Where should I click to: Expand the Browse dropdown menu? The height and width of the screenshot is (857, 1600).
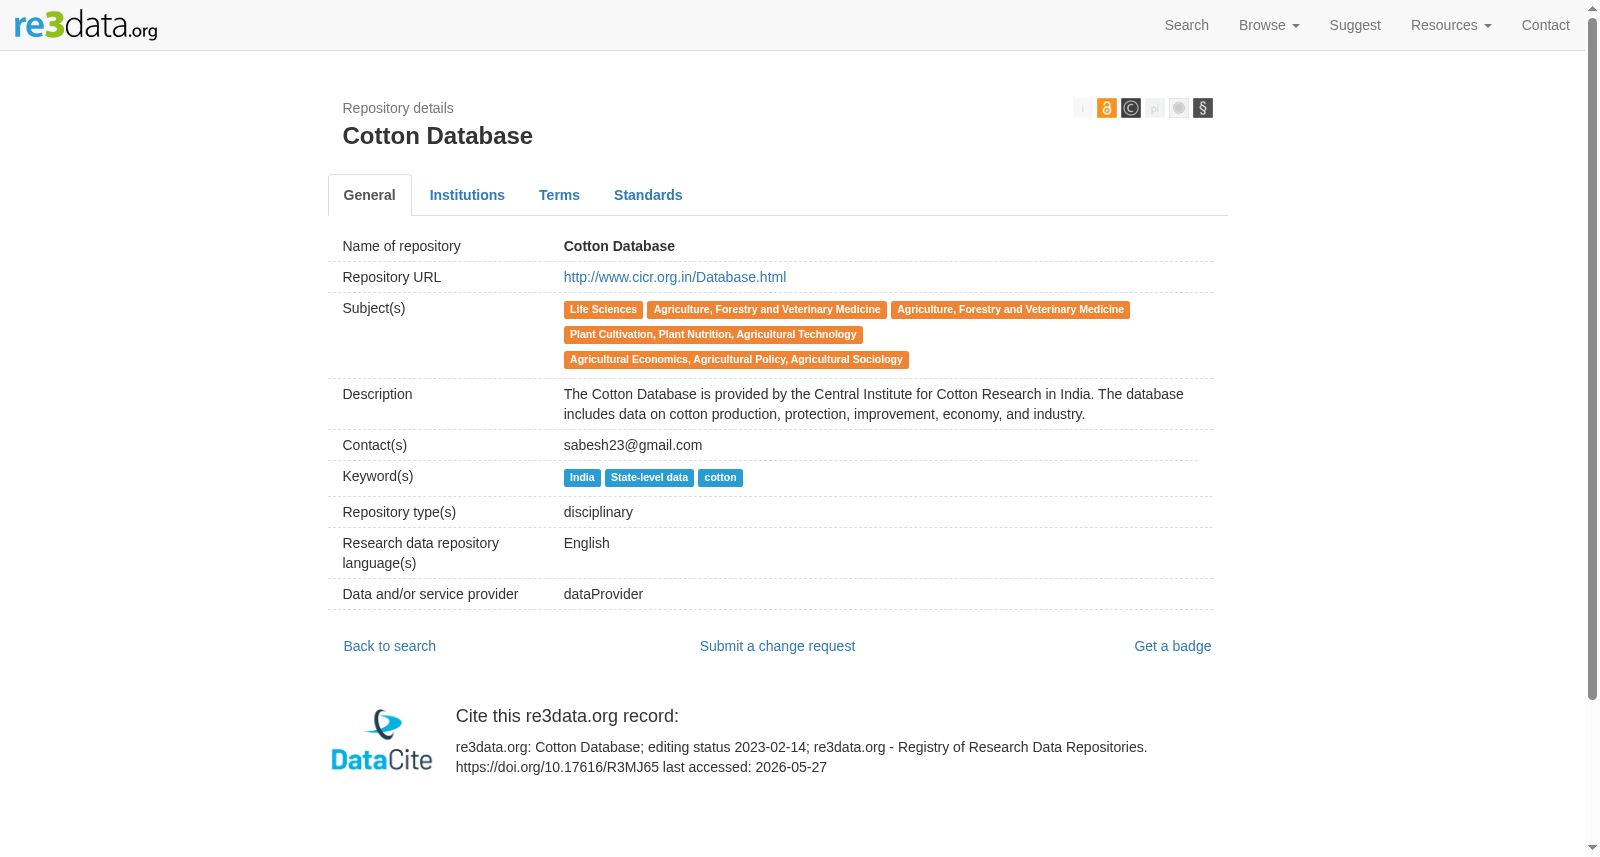(1268, 25)
